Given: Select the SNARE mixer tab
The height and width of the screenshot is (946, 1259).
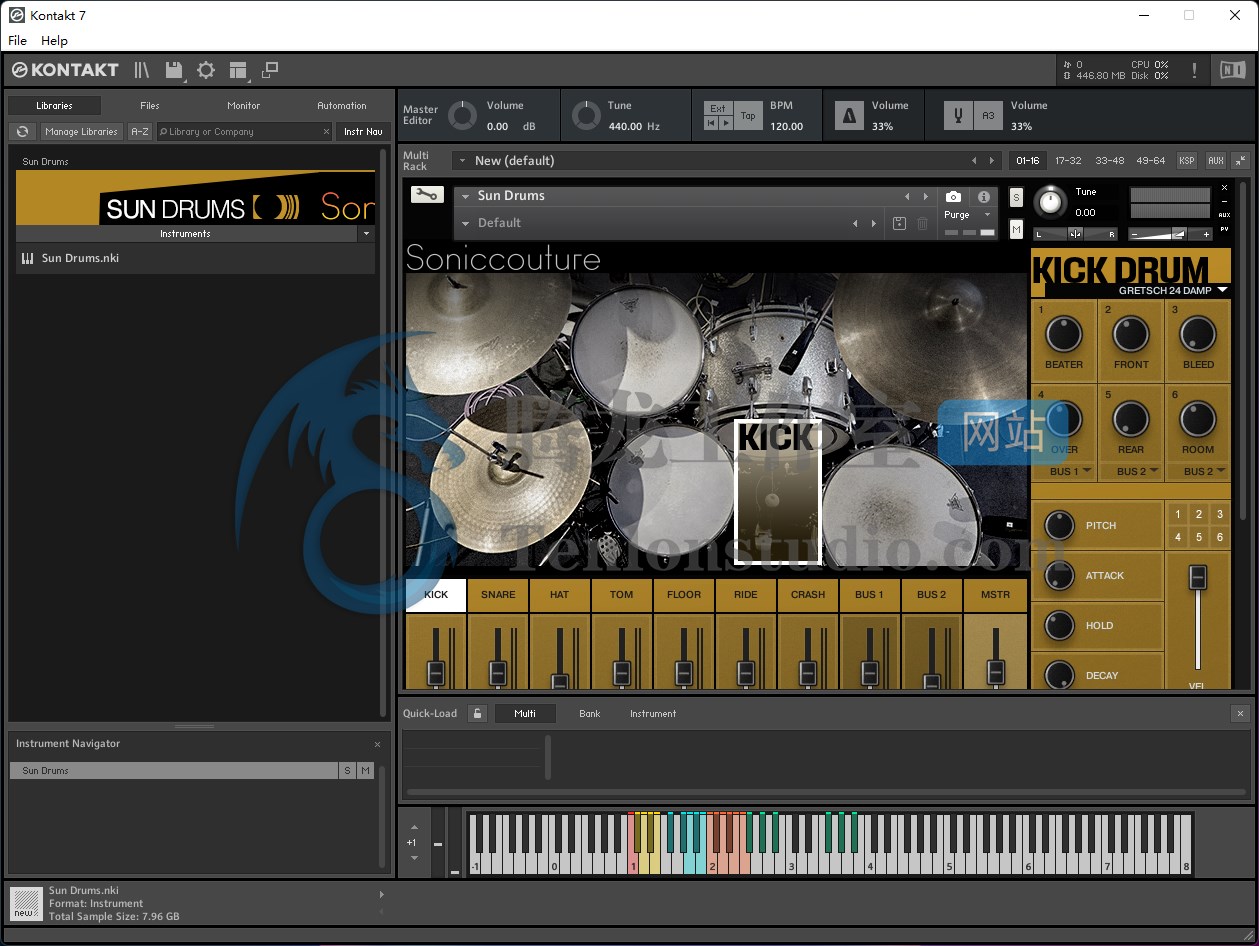Looking at the screenshot, I should 498,594.
